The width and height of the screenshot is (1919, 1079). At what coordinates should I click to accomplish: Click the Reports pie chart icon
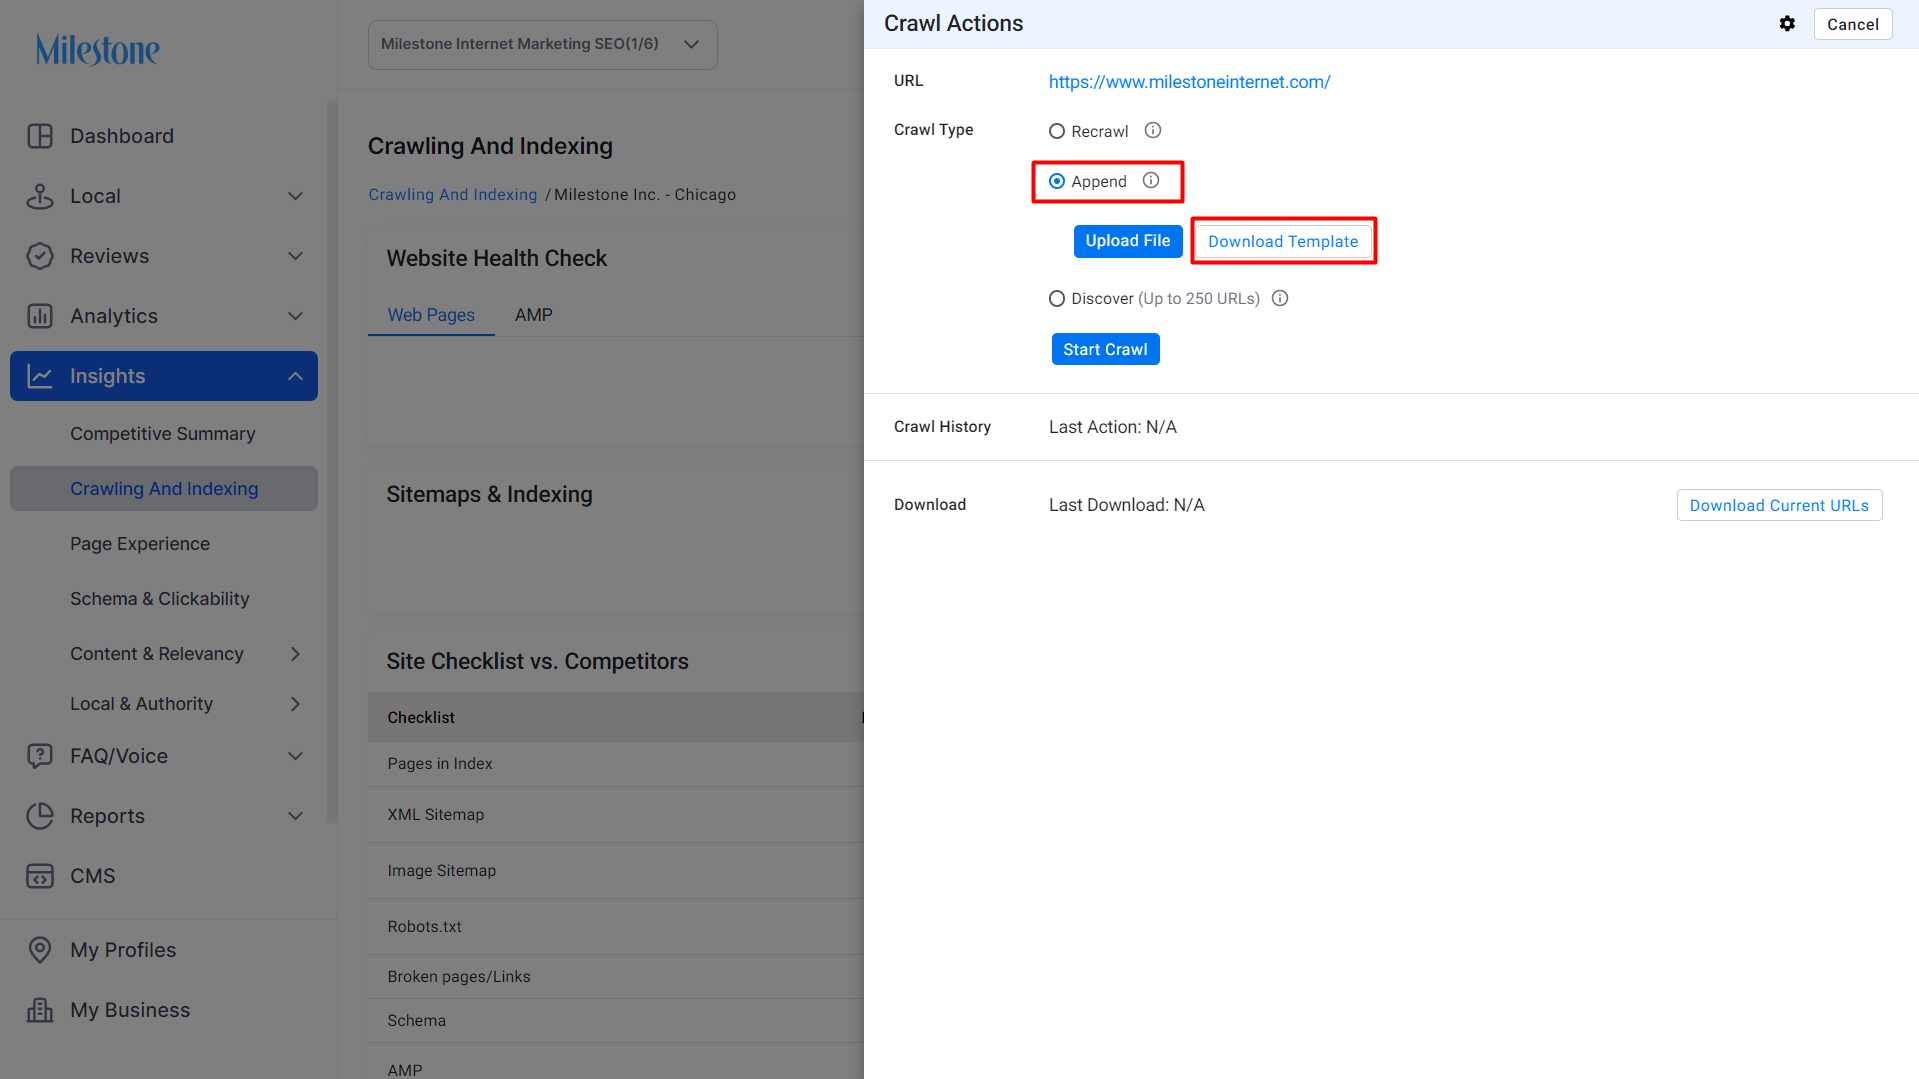40,816
